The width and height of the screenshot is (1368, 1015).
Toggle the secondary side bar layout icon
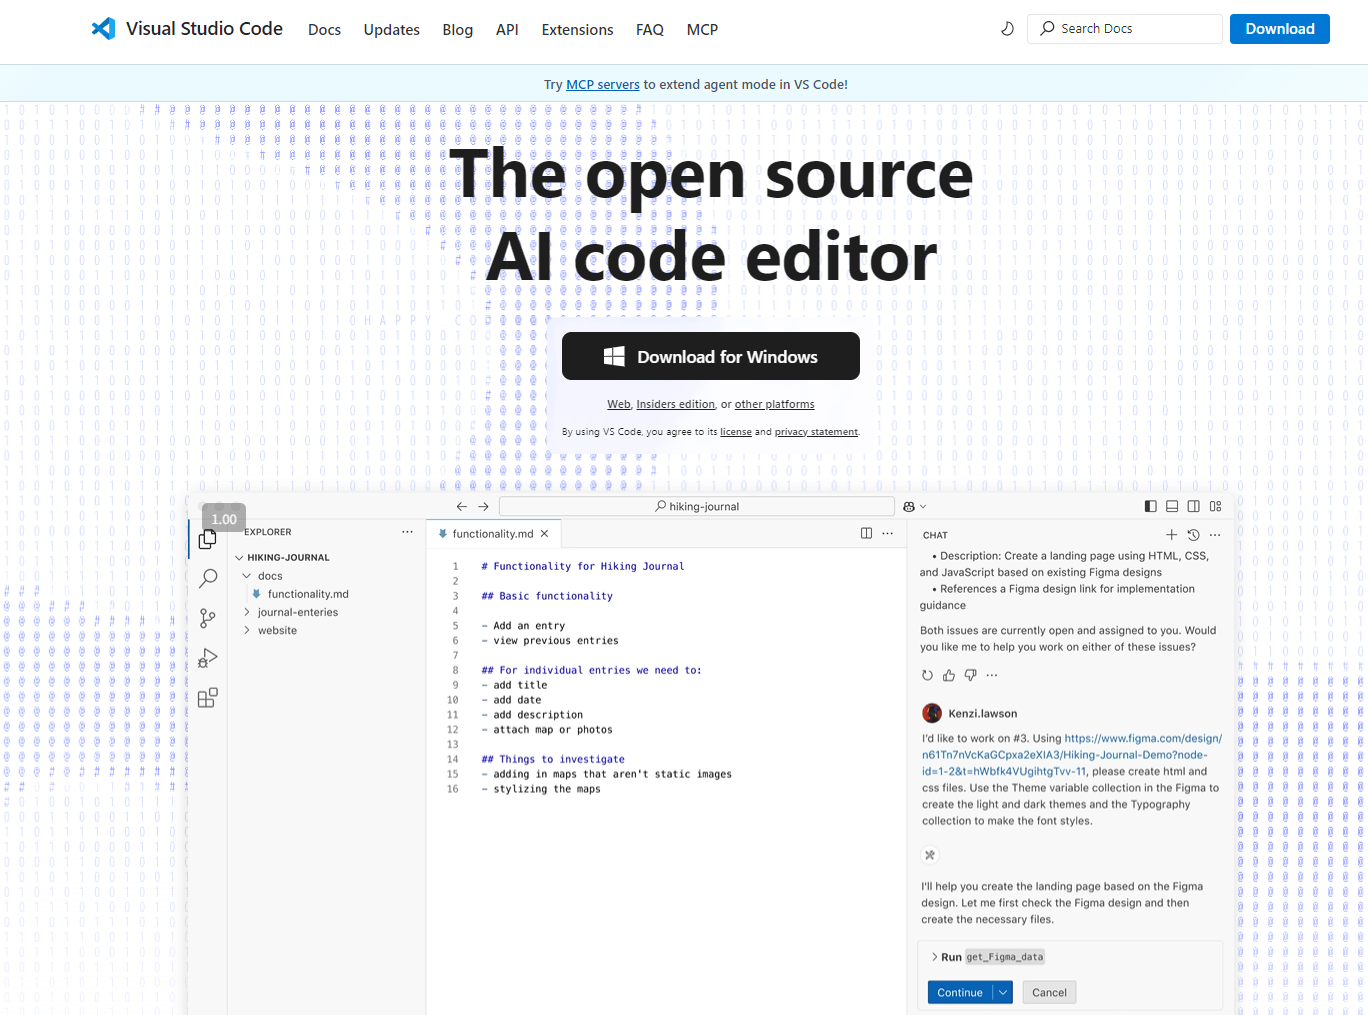(1193, 506)
